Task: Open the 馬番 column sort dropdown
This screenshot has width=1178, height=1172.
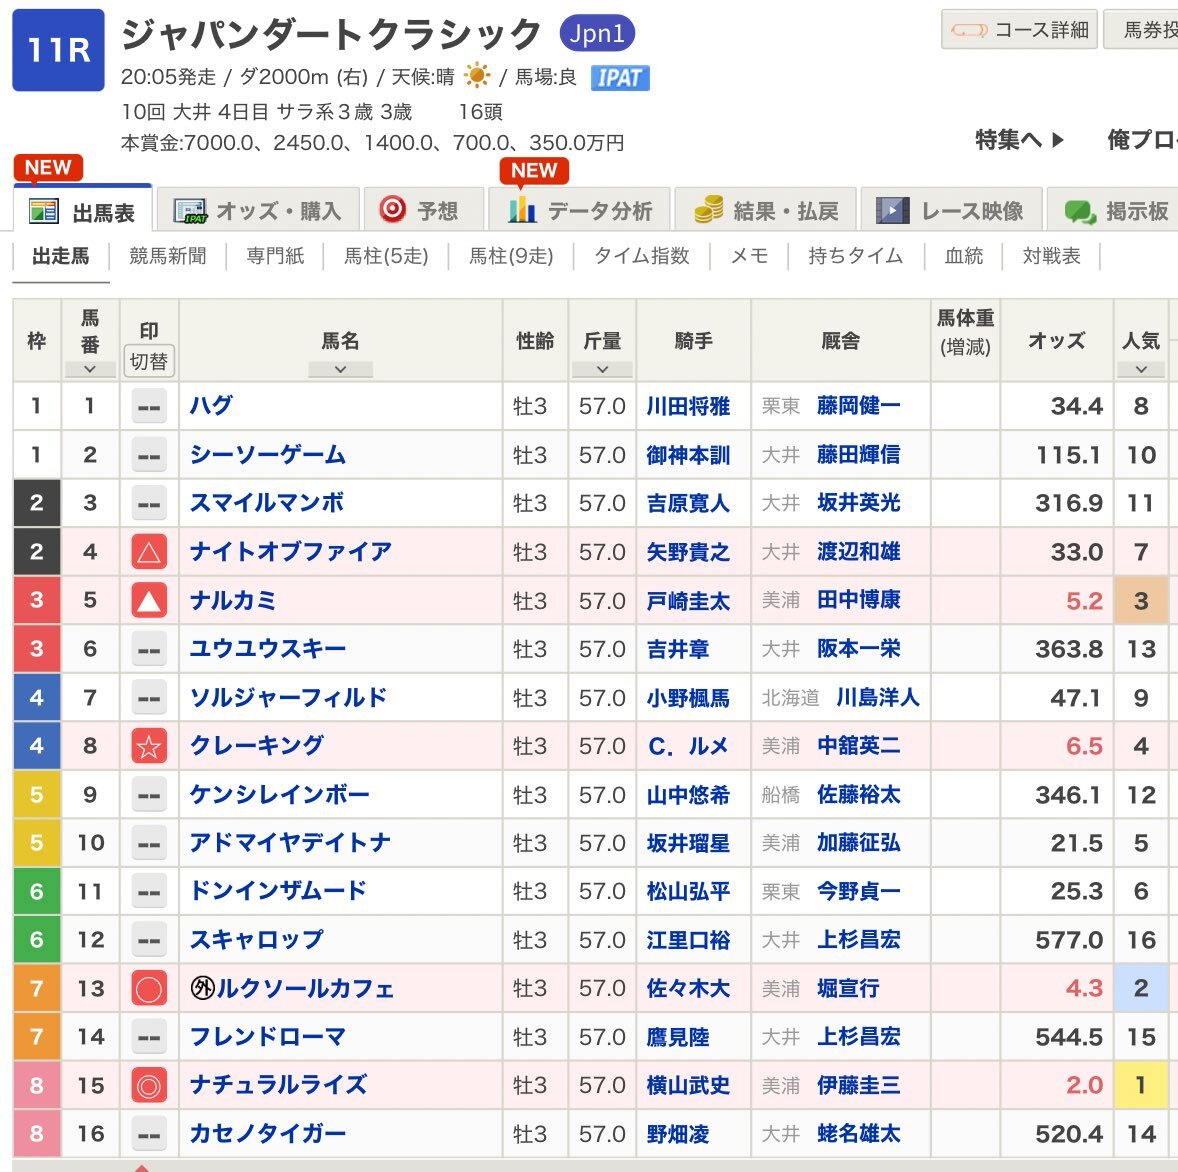Action: point(90,369)
